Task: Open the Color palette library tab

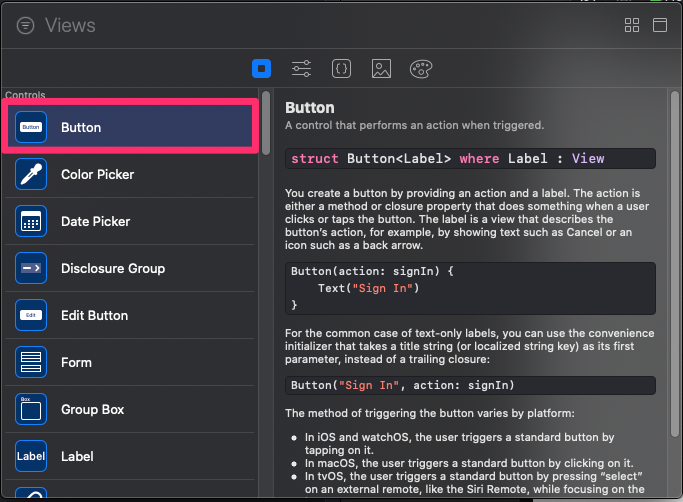Action: coord(421,68)
